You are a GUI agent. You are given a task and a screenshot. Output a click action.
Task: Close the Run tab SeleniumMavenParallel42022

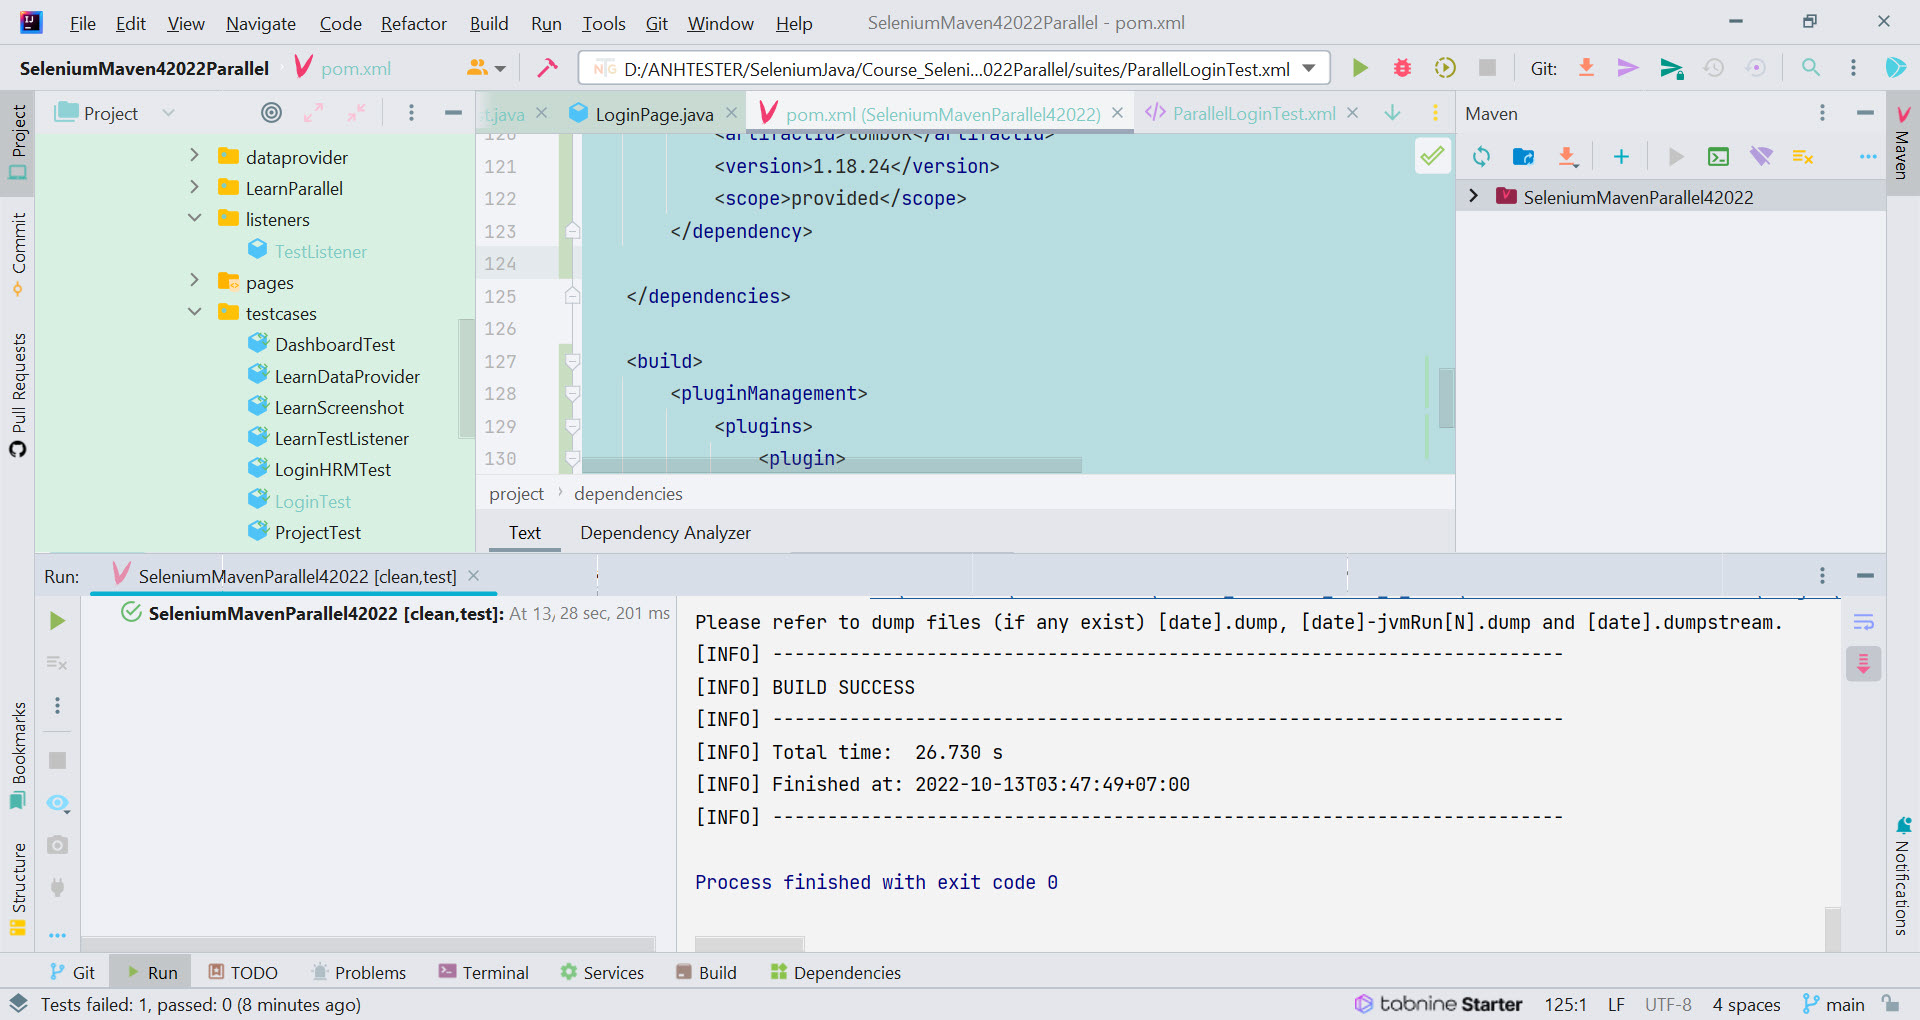(474, 576)
